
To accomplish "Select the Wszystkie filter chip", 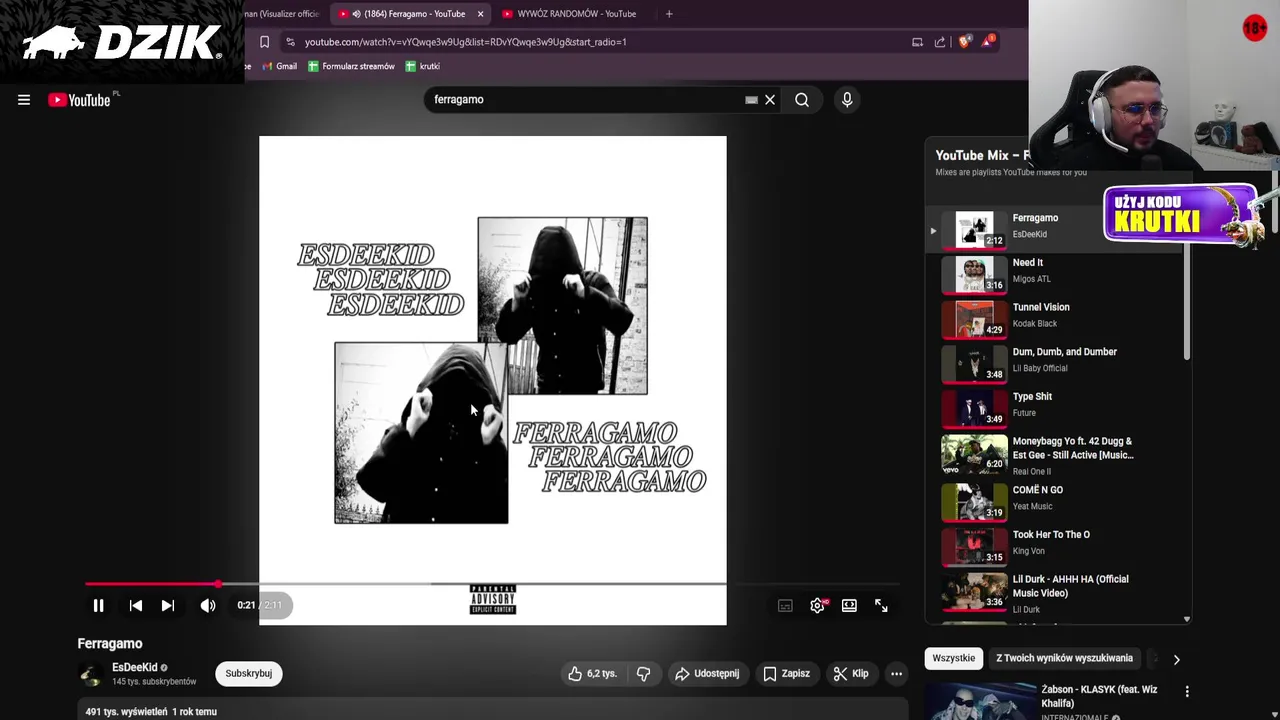I will tap(953, 659).
